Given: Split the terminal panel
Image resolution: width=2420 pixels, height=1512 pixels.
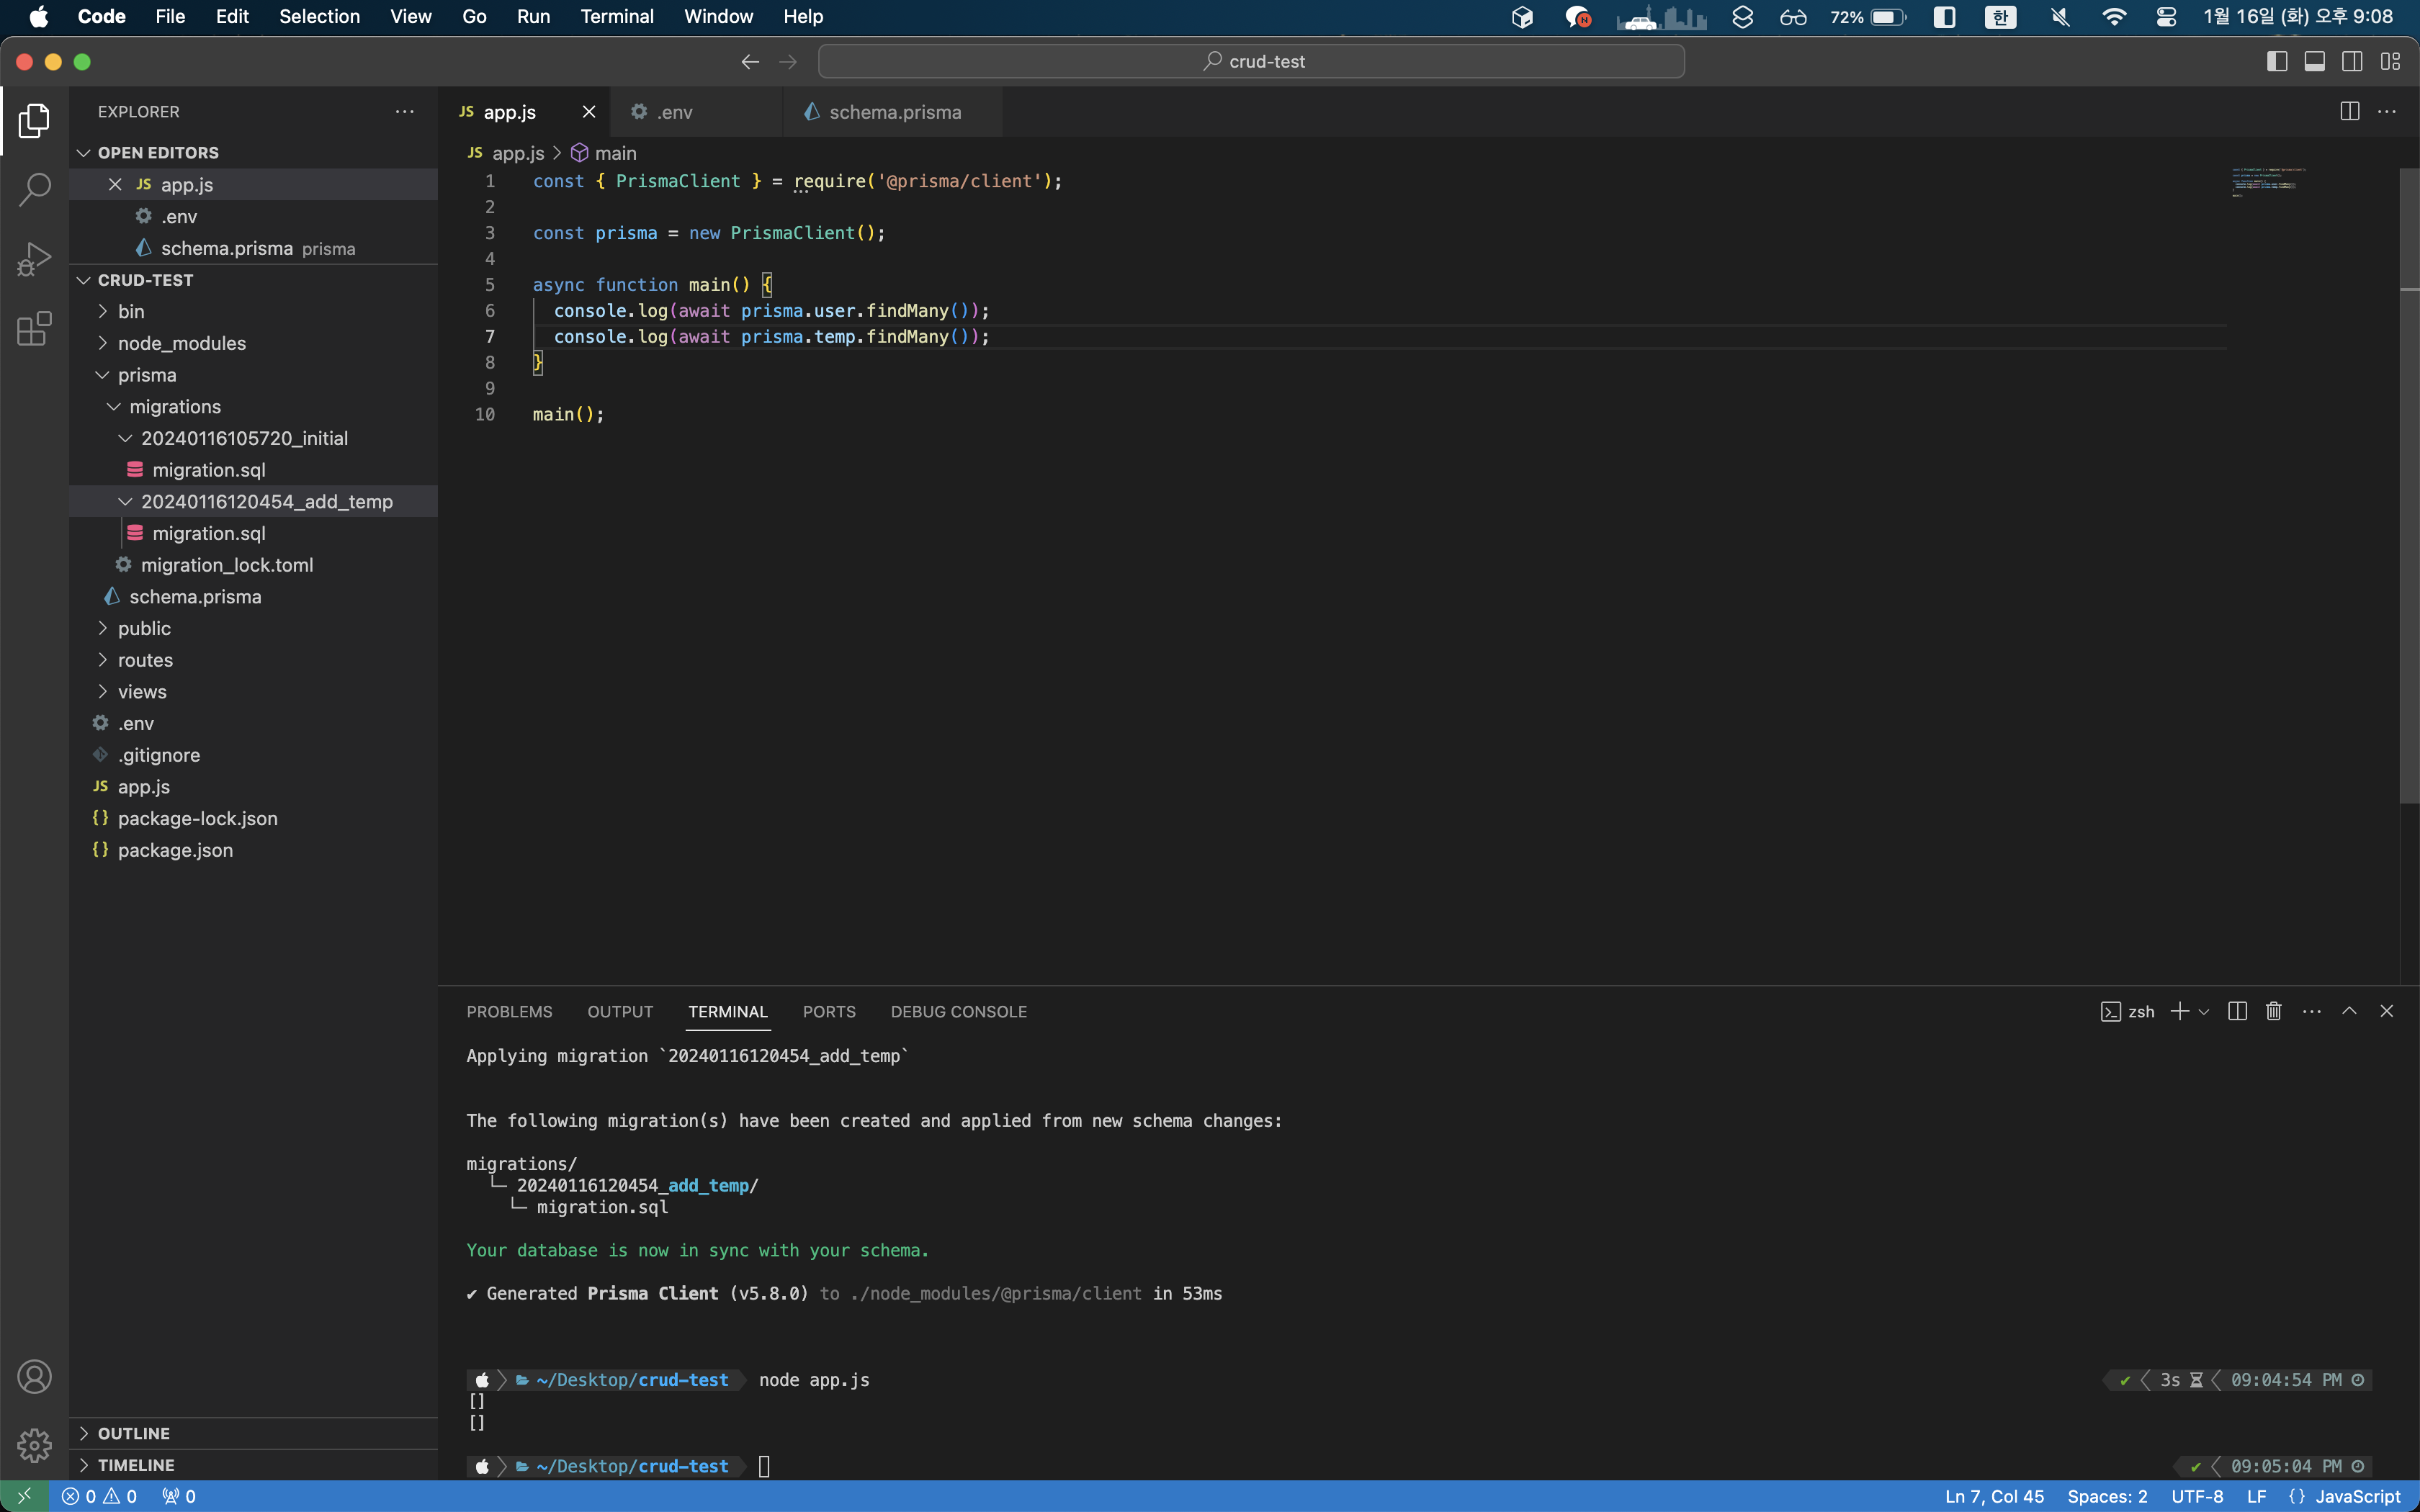Looking at the screenshot, I should coord(2237,1011).
